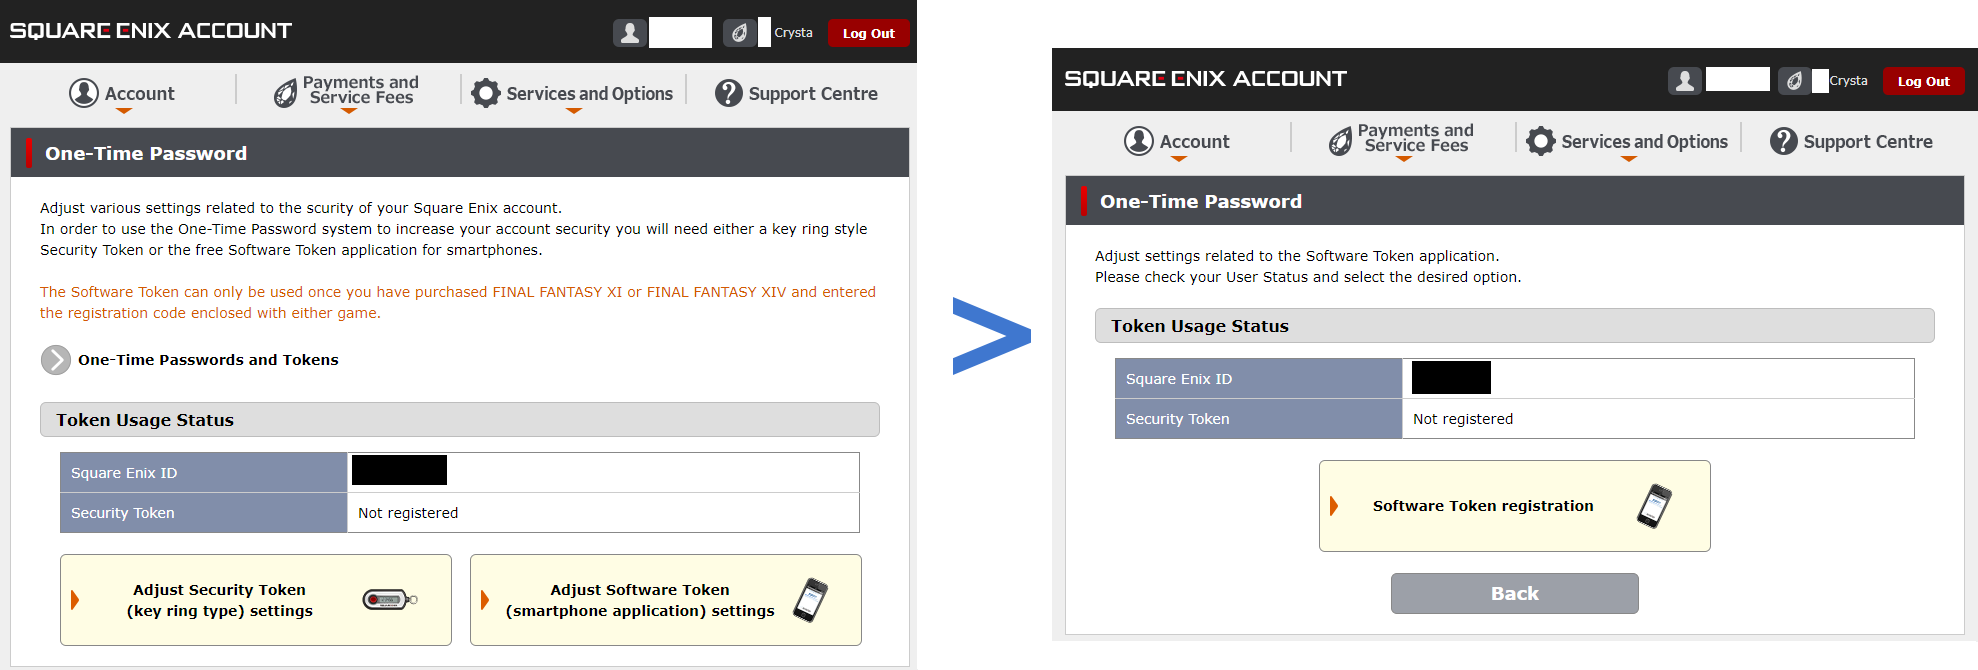Click Support question-mark icon in left navigation
Screen dimensions: 1978x670
[729, 93]
